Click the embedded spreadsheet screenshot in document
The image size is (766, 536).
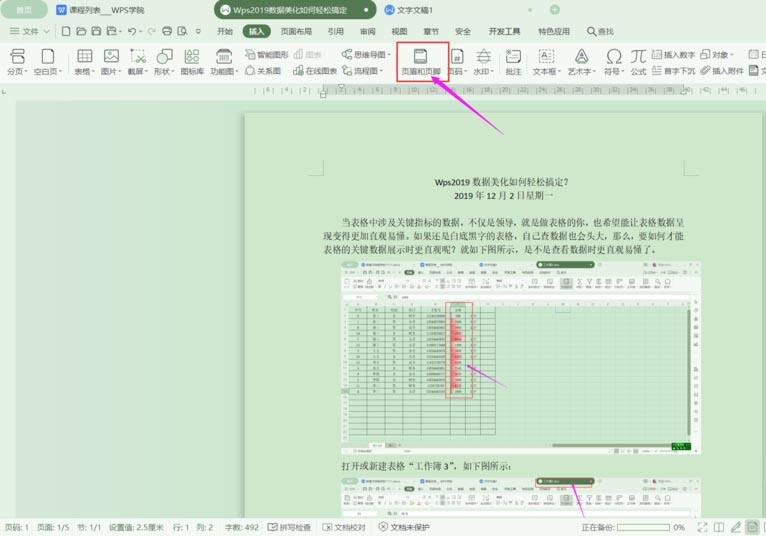pos(521,358)
